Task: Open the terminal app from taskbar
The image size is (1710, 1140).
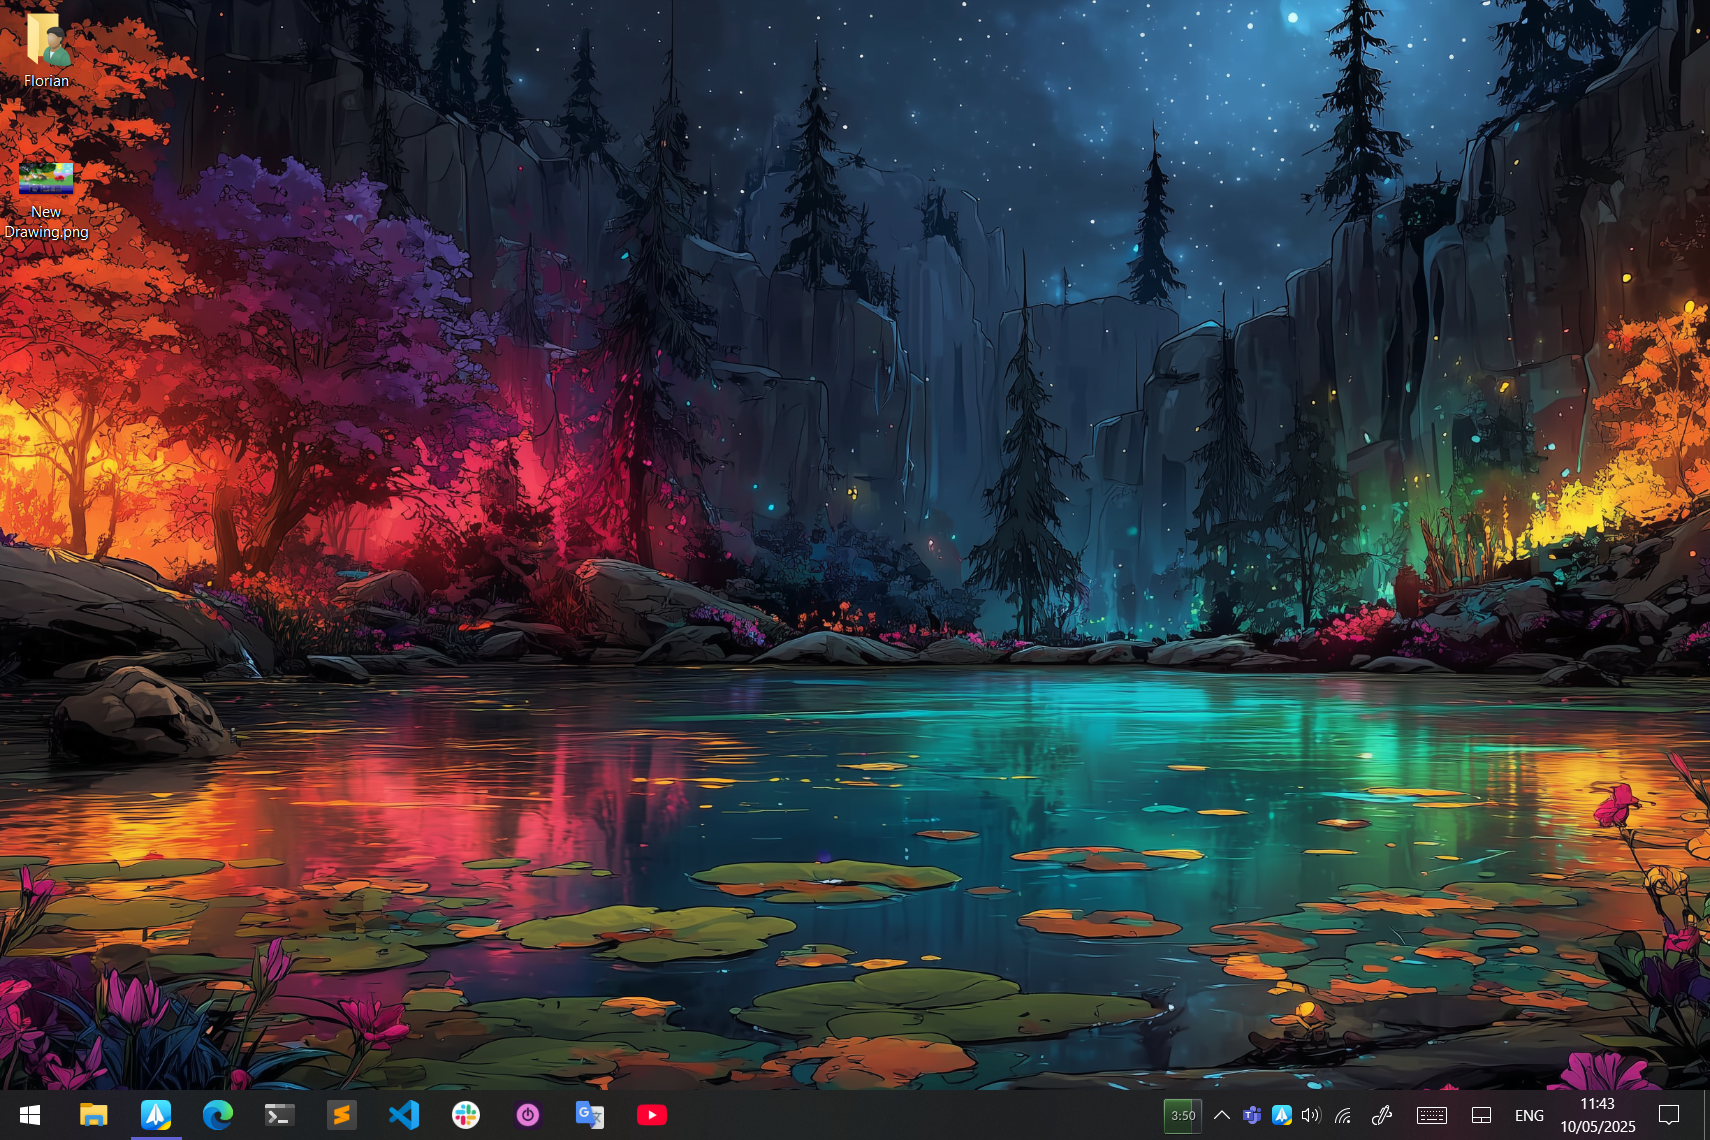Action: [x=280, y=1115]
